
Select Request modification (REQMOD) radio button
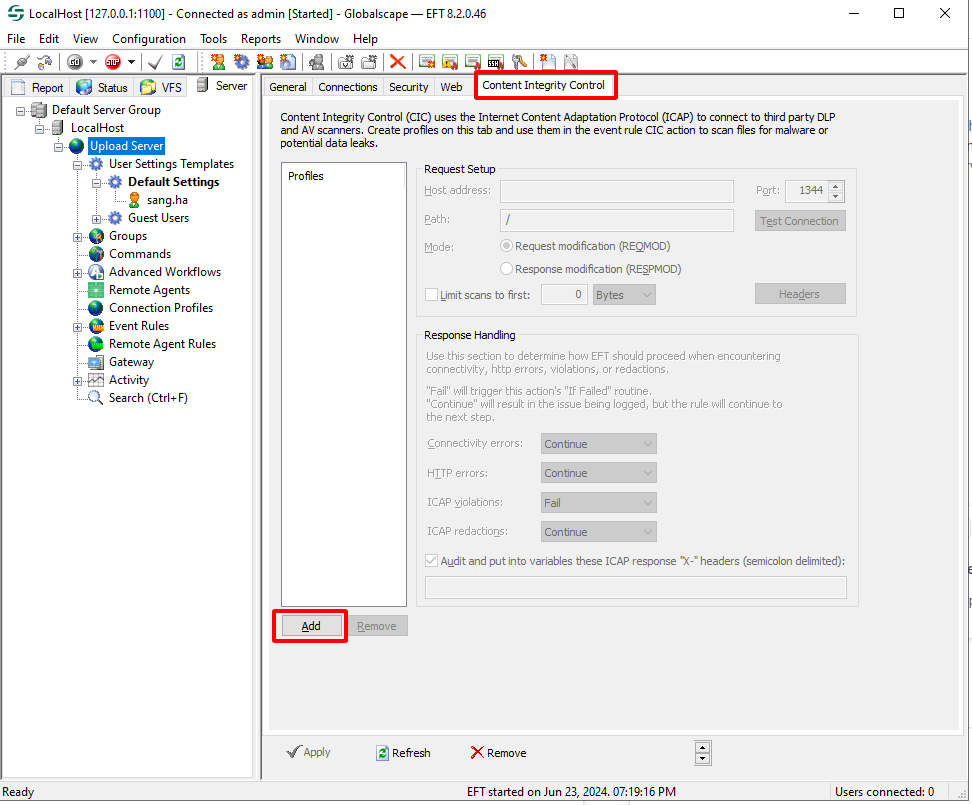506,246
